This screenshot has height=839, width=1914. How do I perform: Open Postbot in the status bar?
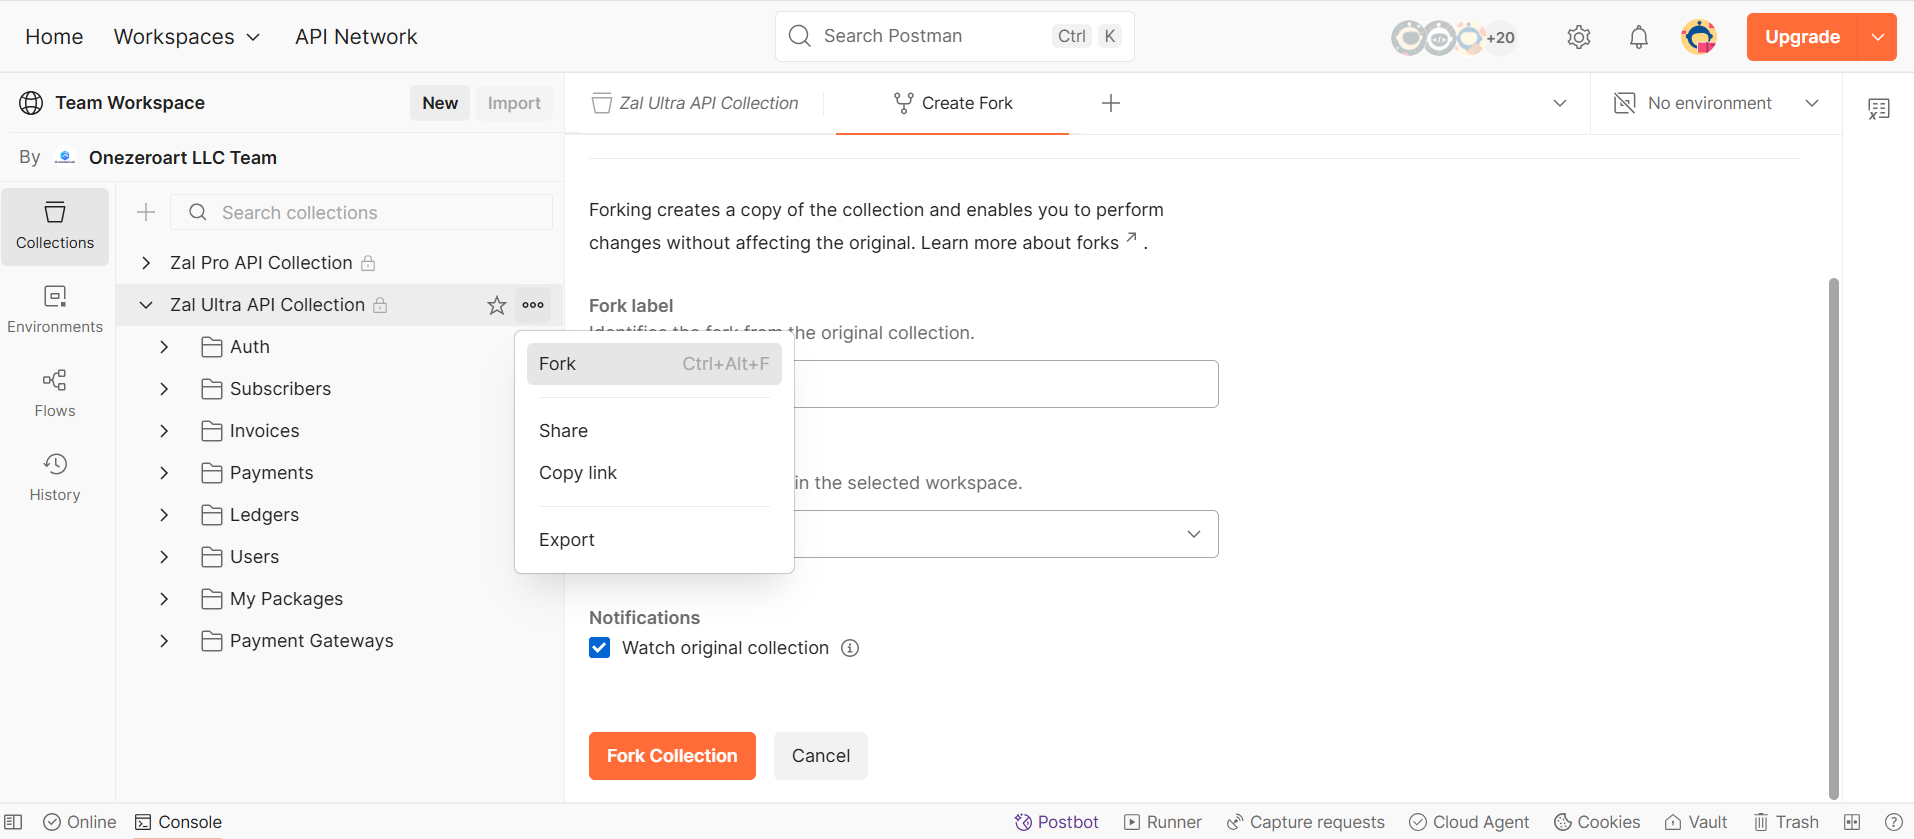[x=1056, y=822]
